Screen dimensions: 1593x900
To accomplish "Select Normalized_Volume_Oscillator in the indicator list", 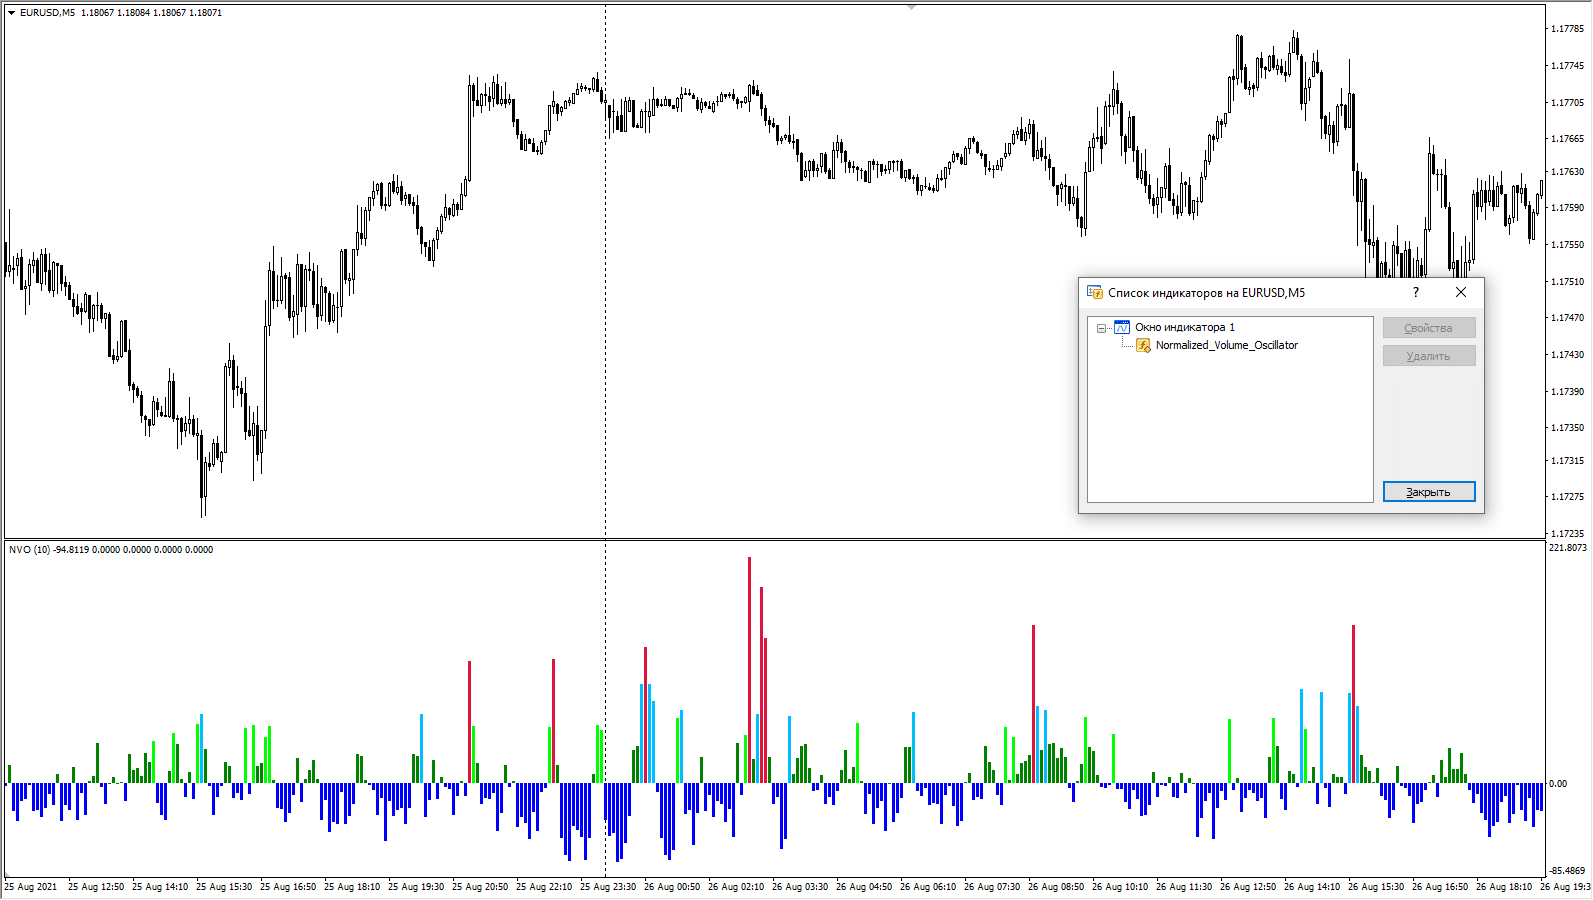I will click(x=1226, y=345).
